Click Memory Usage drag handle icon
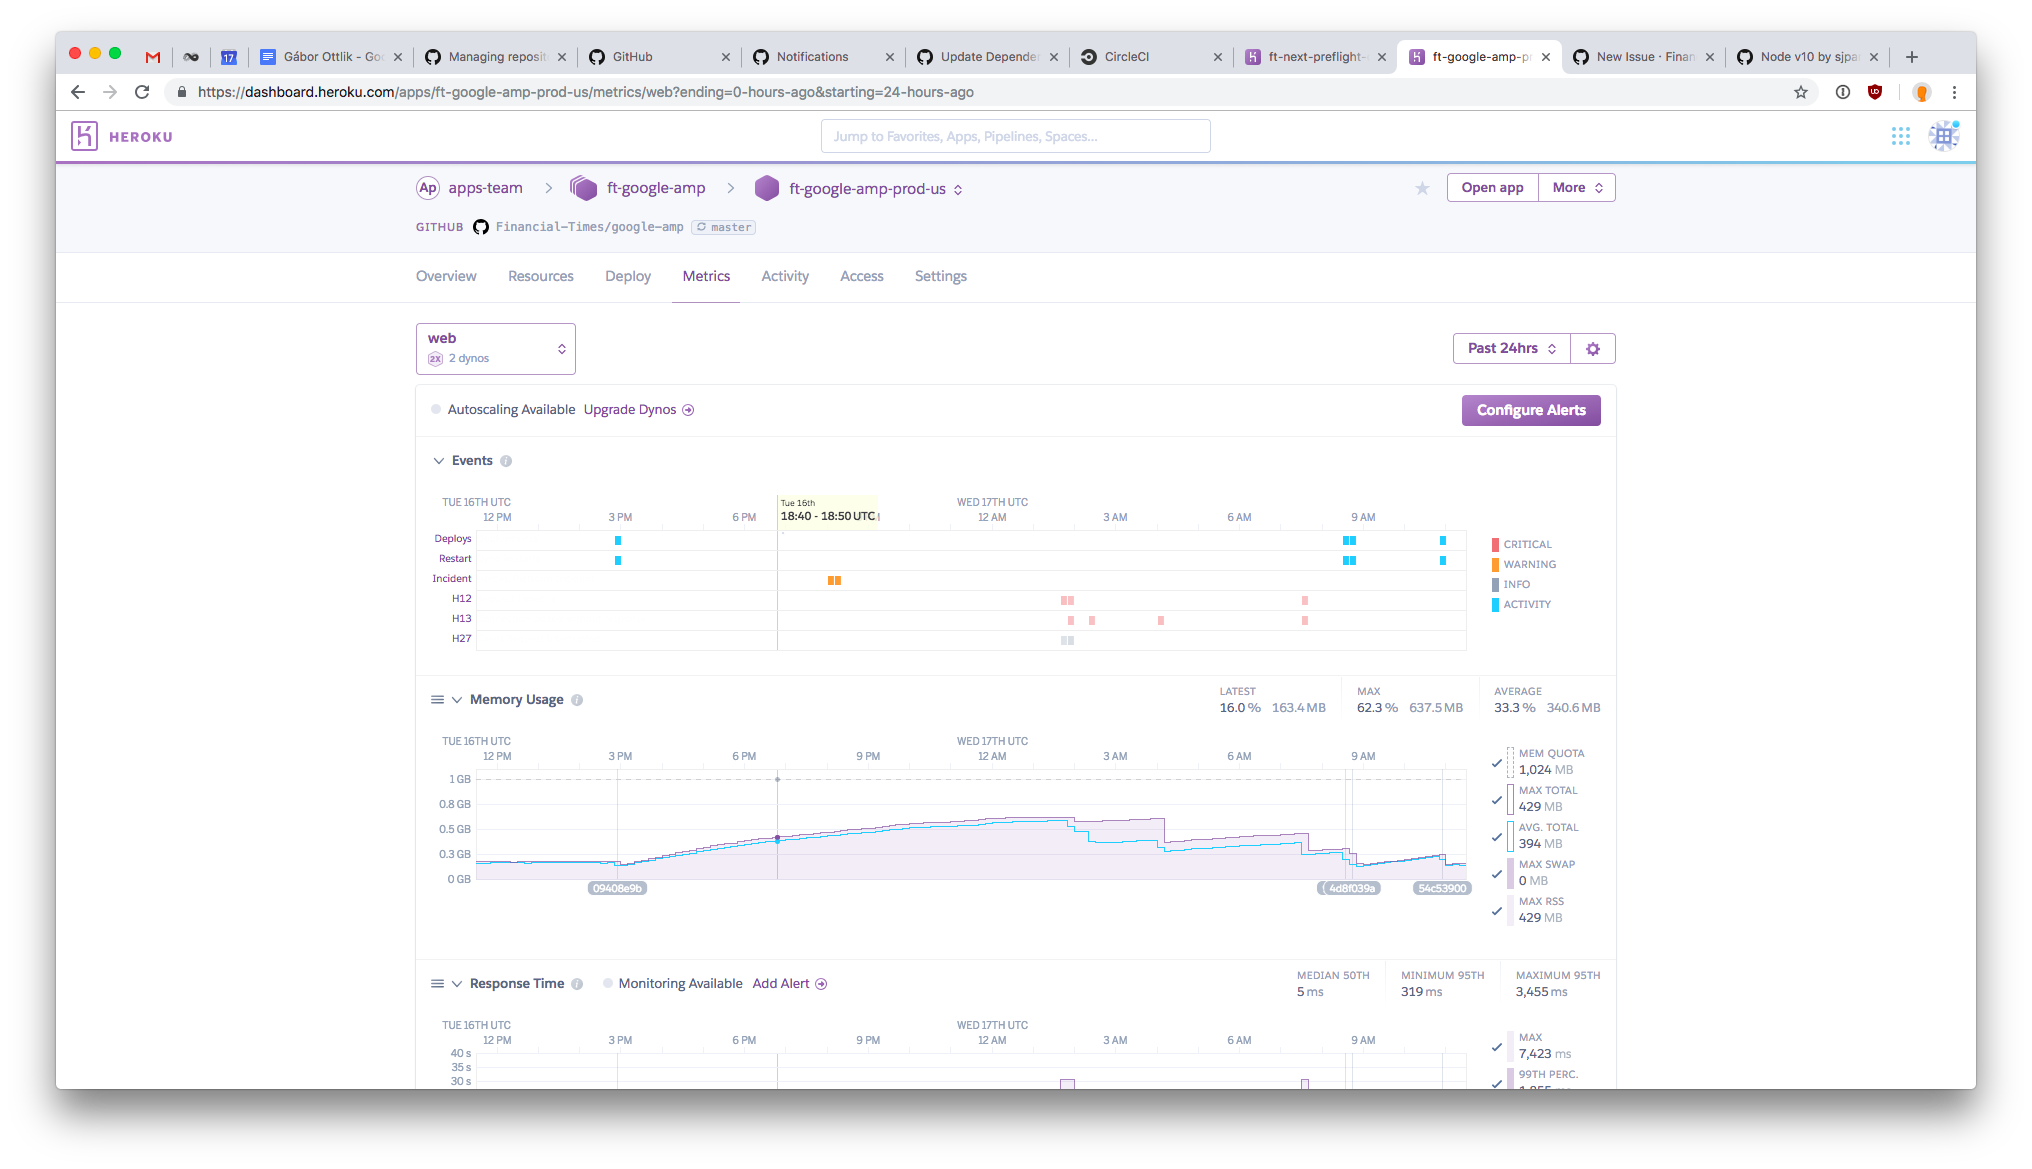The width and height of the screenshot is (2032, 1169). coord(437,700)
